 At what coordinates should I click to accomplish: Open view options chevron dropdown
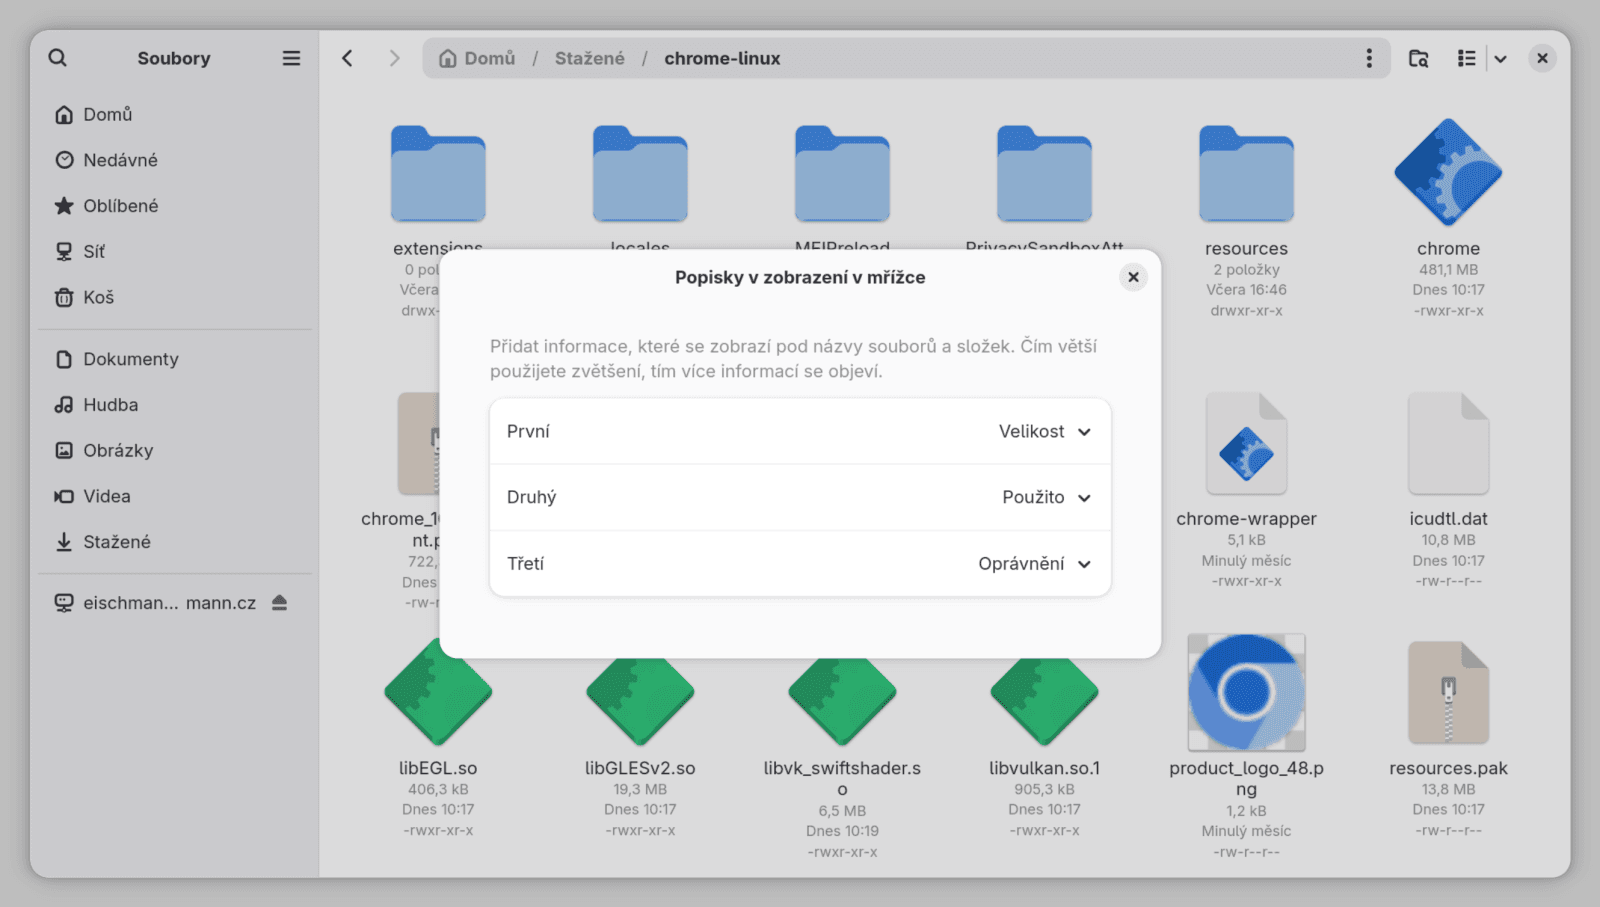[x=1501, y=58]
